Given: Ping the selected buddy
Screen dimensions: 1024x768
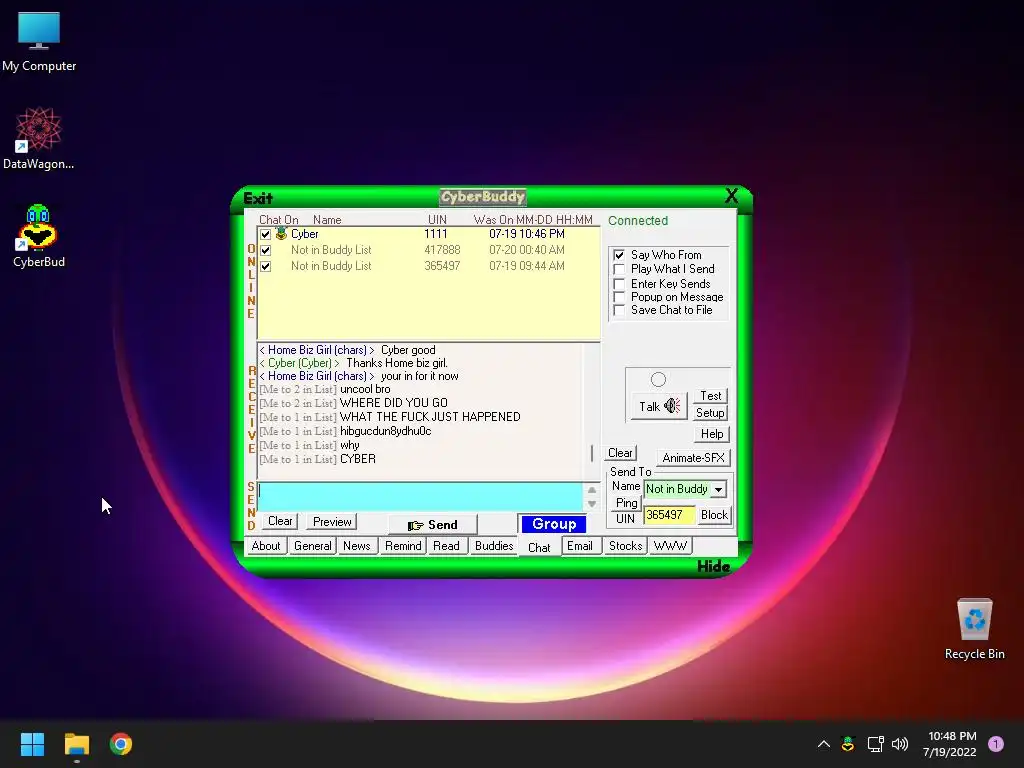Looking at the screenshot, I should [626, 503].
